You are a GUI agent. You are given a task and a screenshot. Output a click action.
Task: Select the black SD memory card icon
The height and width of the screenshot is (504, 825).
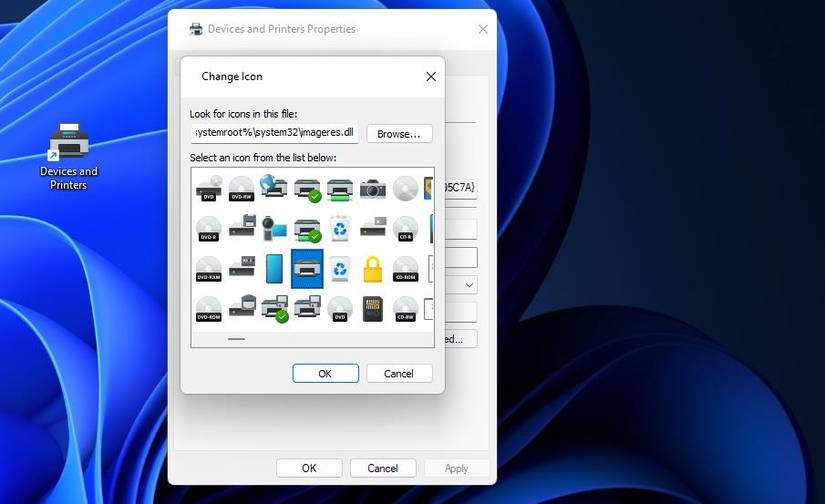(x=373, y=309)
